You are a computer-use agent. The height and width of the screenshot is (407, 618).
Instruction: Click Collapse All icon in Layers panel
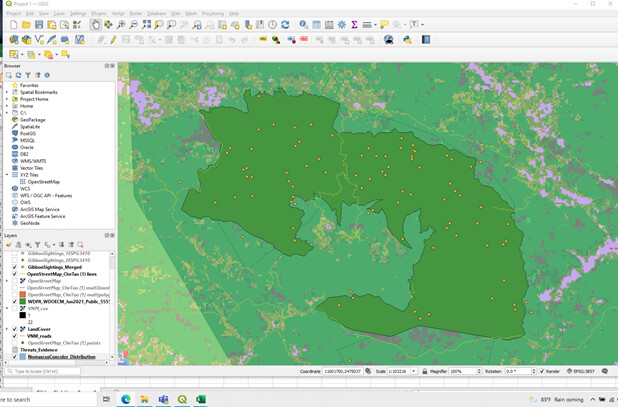coord(71,245)
